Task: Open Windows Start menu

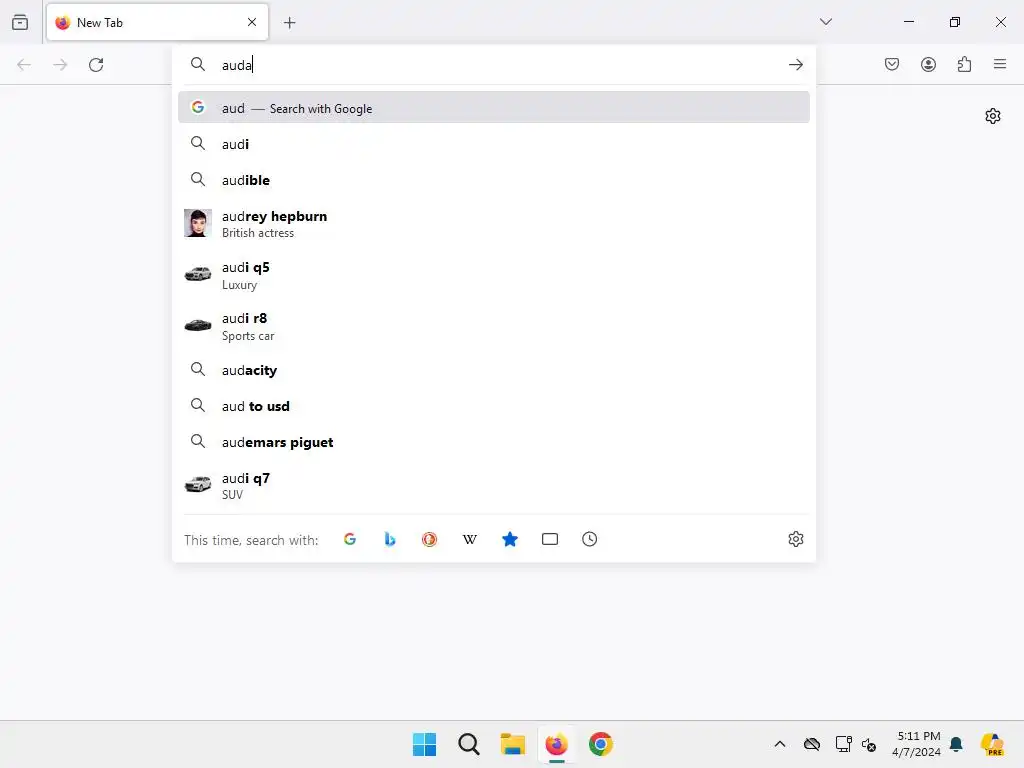Action: click(x=424, y=744)
